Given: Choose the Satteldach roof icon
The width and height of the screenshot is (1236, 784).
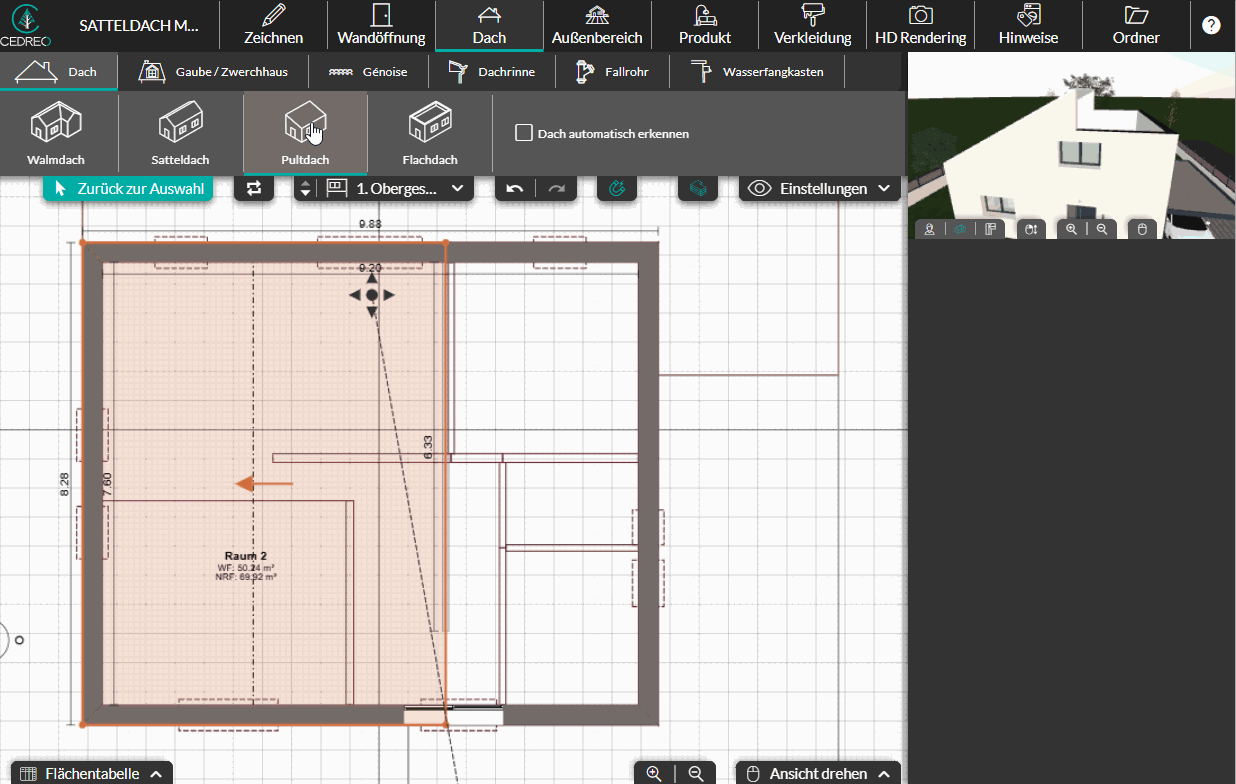Looking at the screenshot, I should click(x=180, y=133).
